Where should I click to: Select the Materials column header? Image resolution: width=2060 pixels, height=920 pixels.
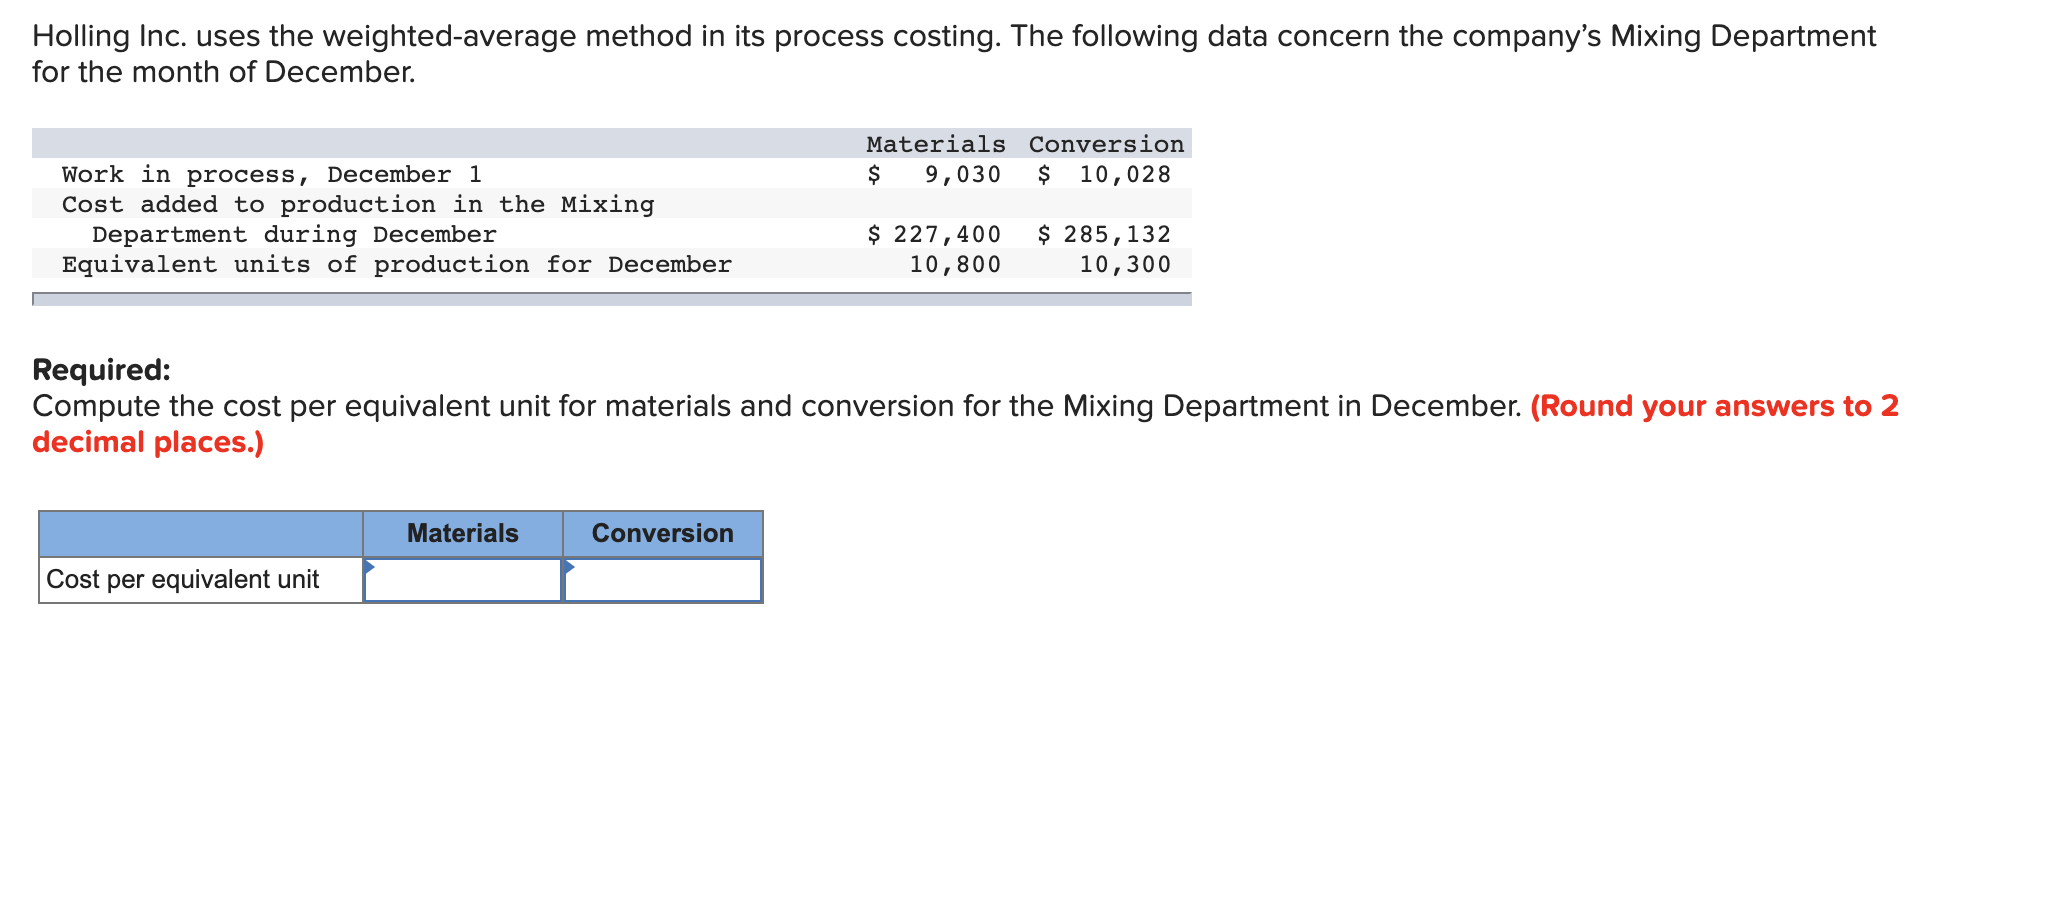(x=462, y=533)
